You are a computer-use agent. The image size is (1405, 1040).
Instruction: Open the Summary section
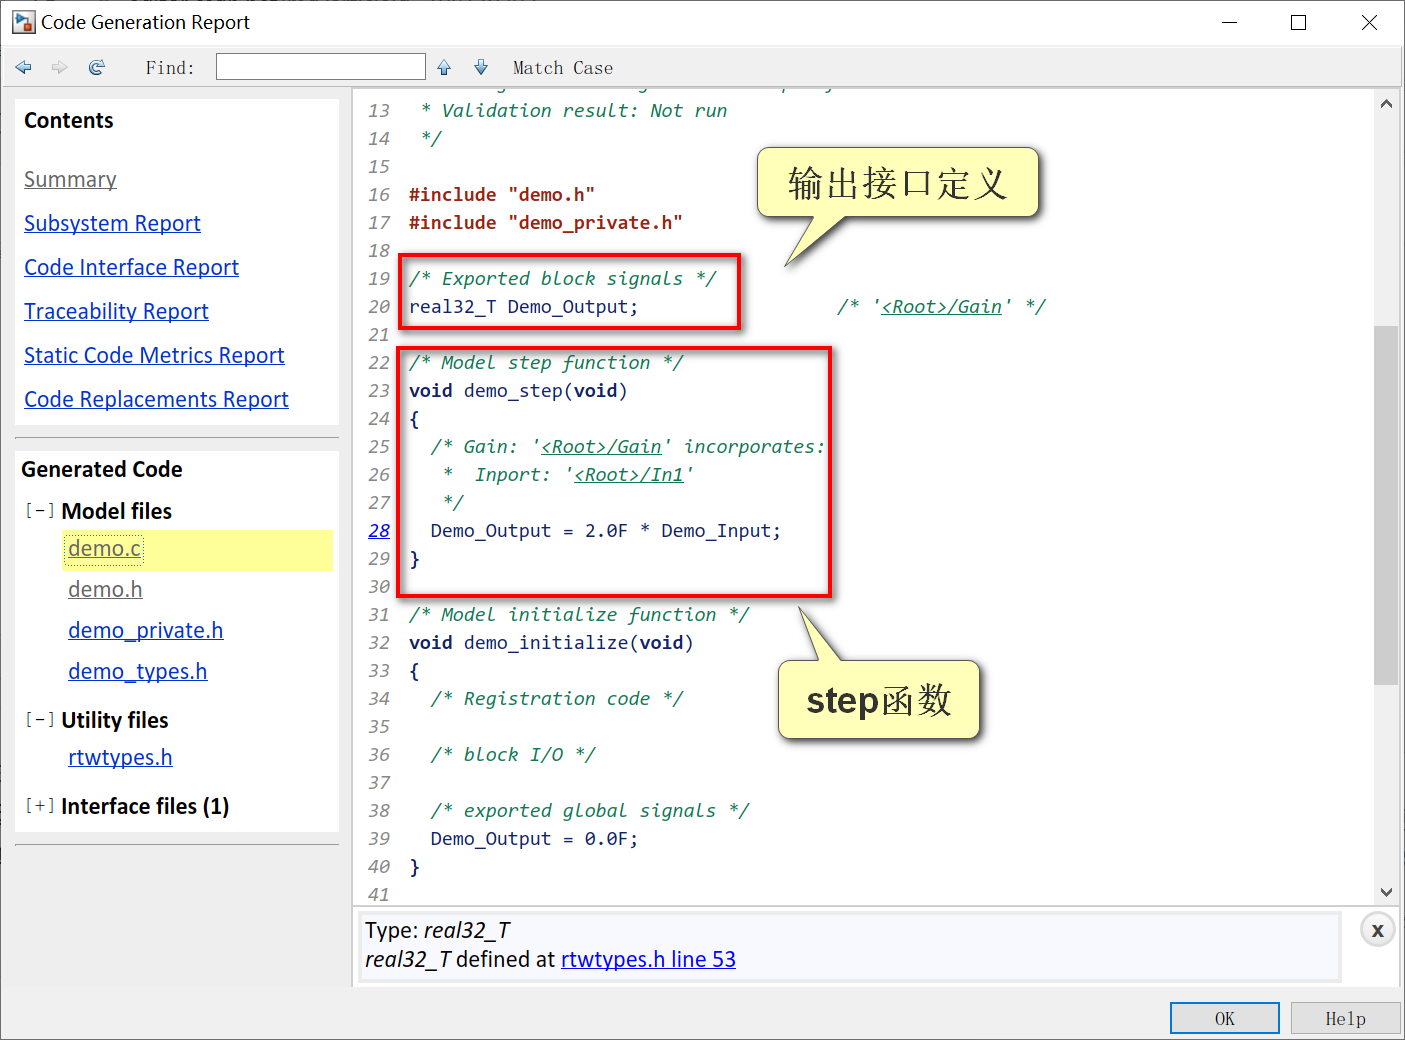70,180
